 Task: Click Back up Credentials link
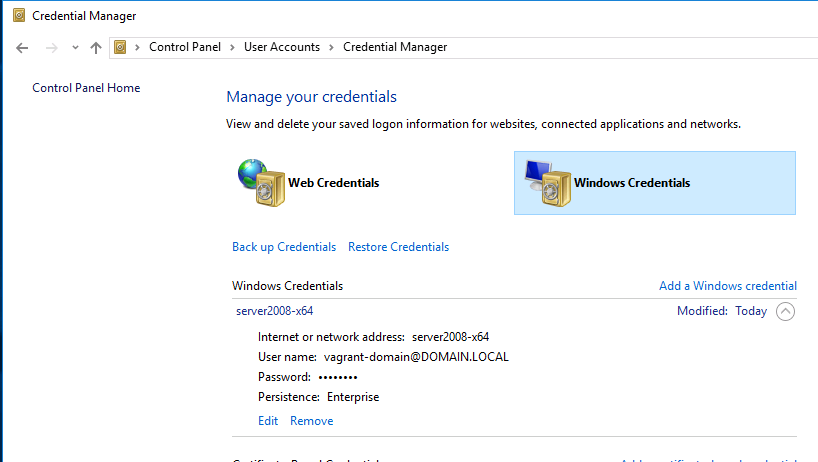(x=284, y=247)
